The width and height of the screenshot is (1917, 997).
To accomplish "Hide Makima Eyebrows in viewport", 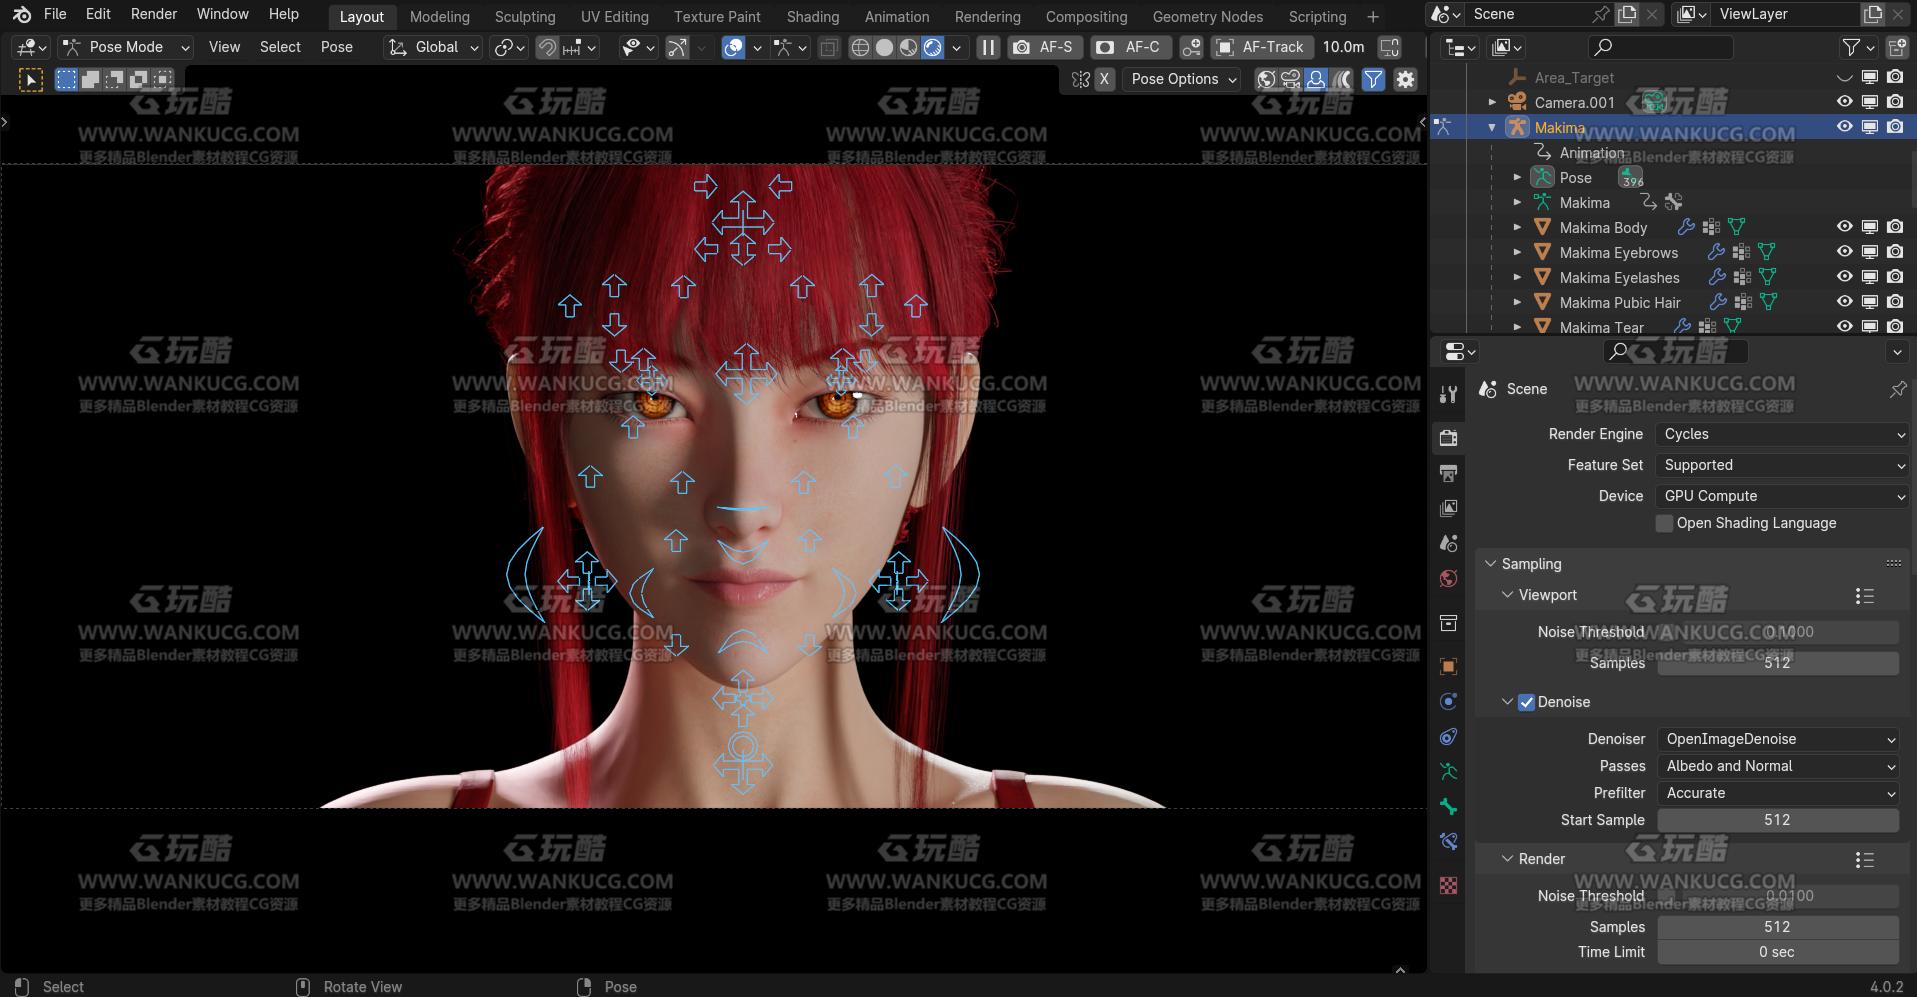I will tap(1845, 252).
